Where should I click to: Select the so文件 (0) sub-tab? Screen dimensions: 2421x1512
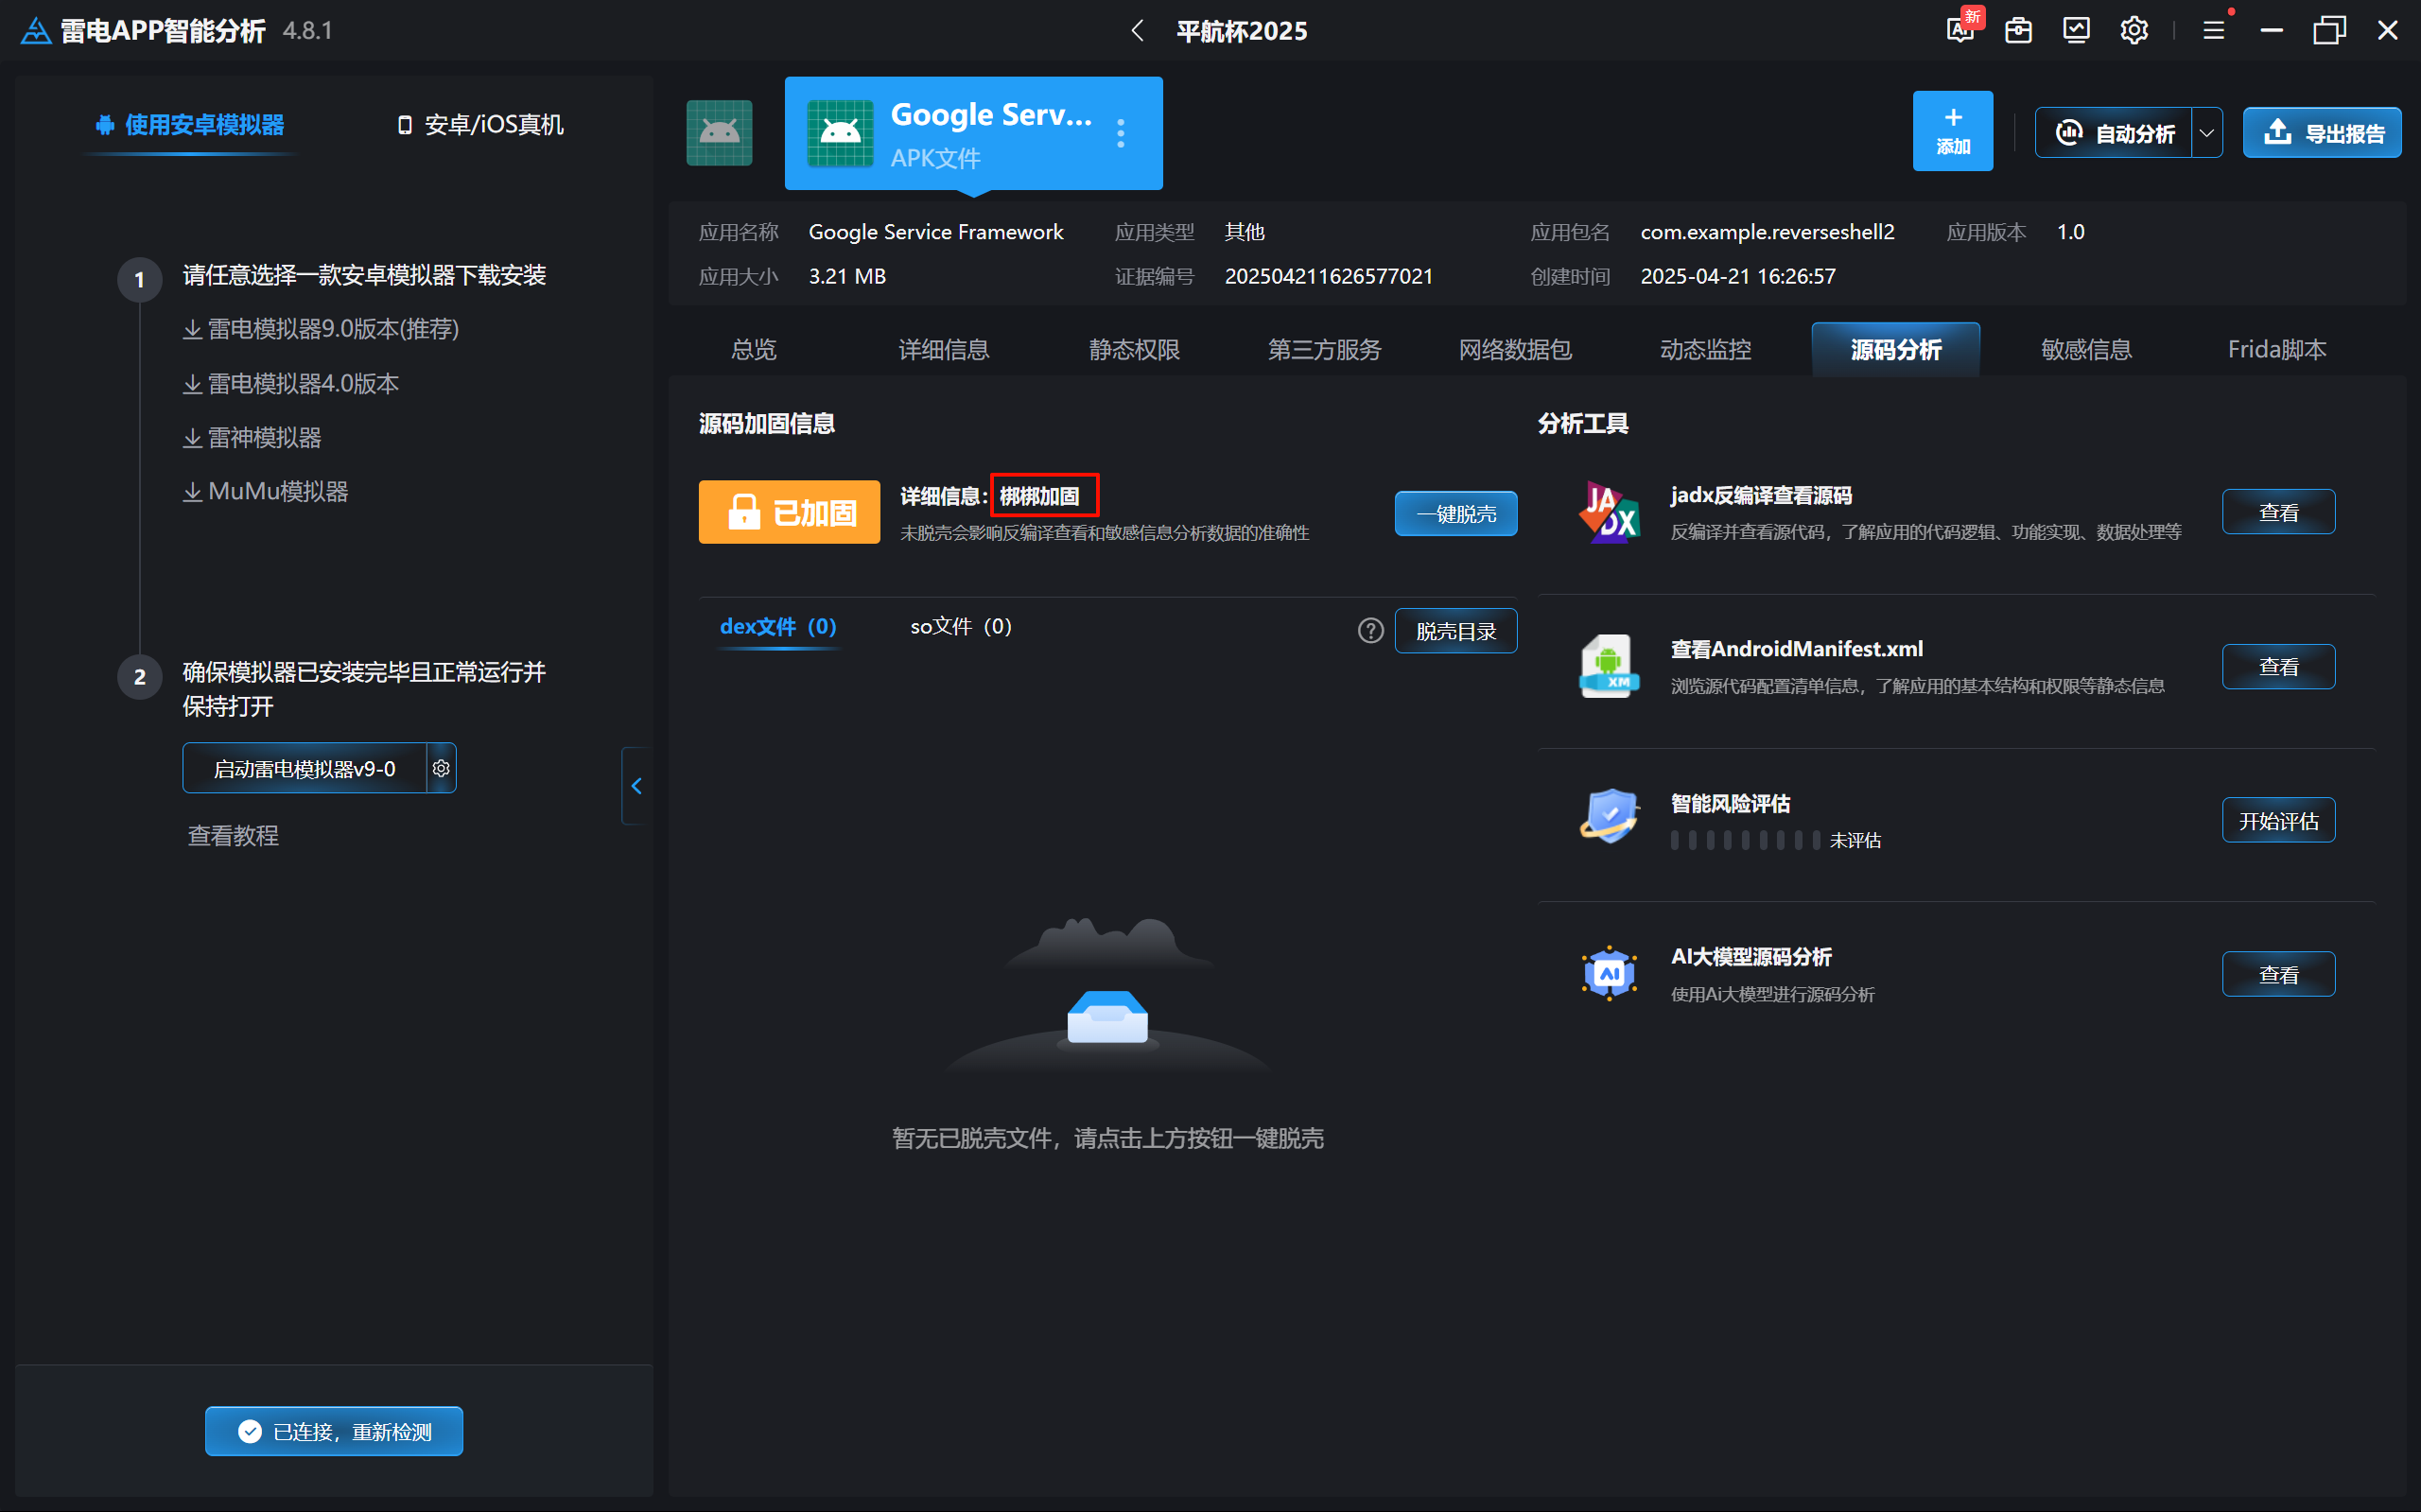tap(961, 627)
